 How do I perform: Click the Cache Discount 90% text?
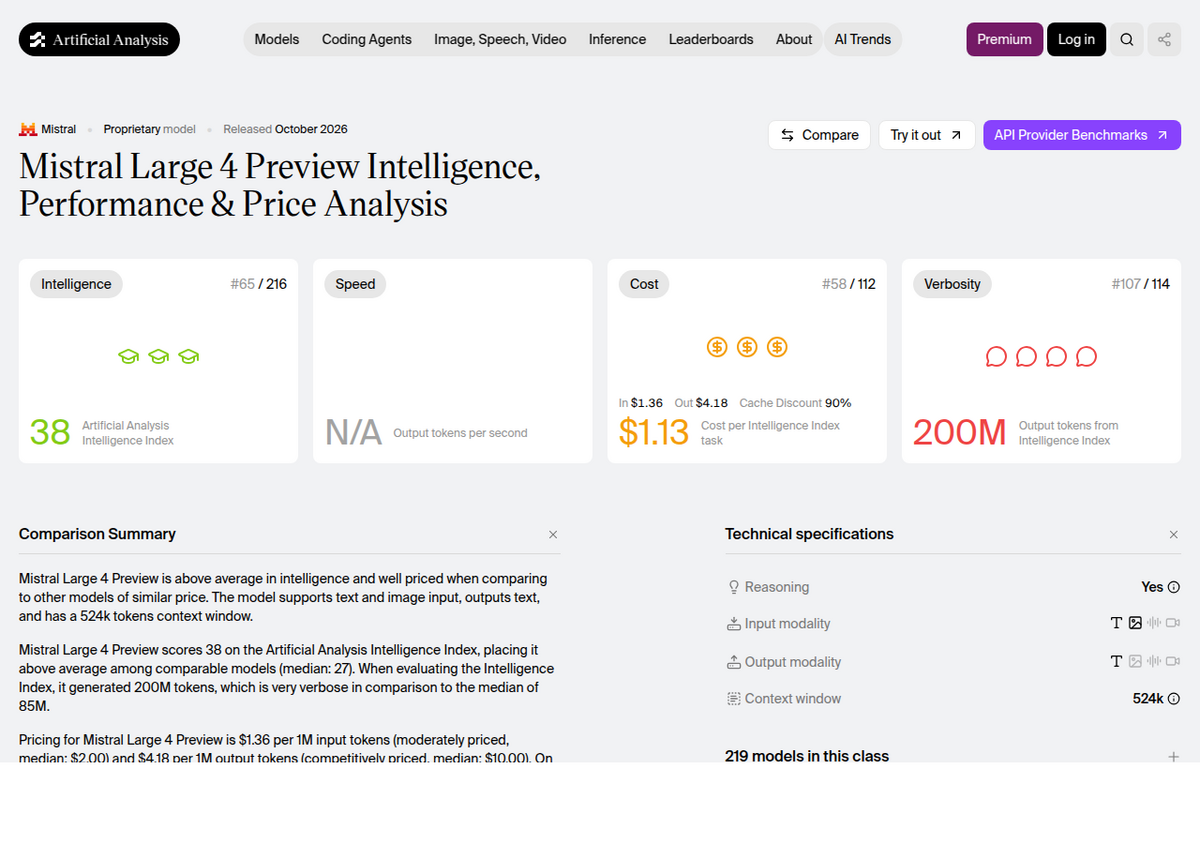point(795,403)
